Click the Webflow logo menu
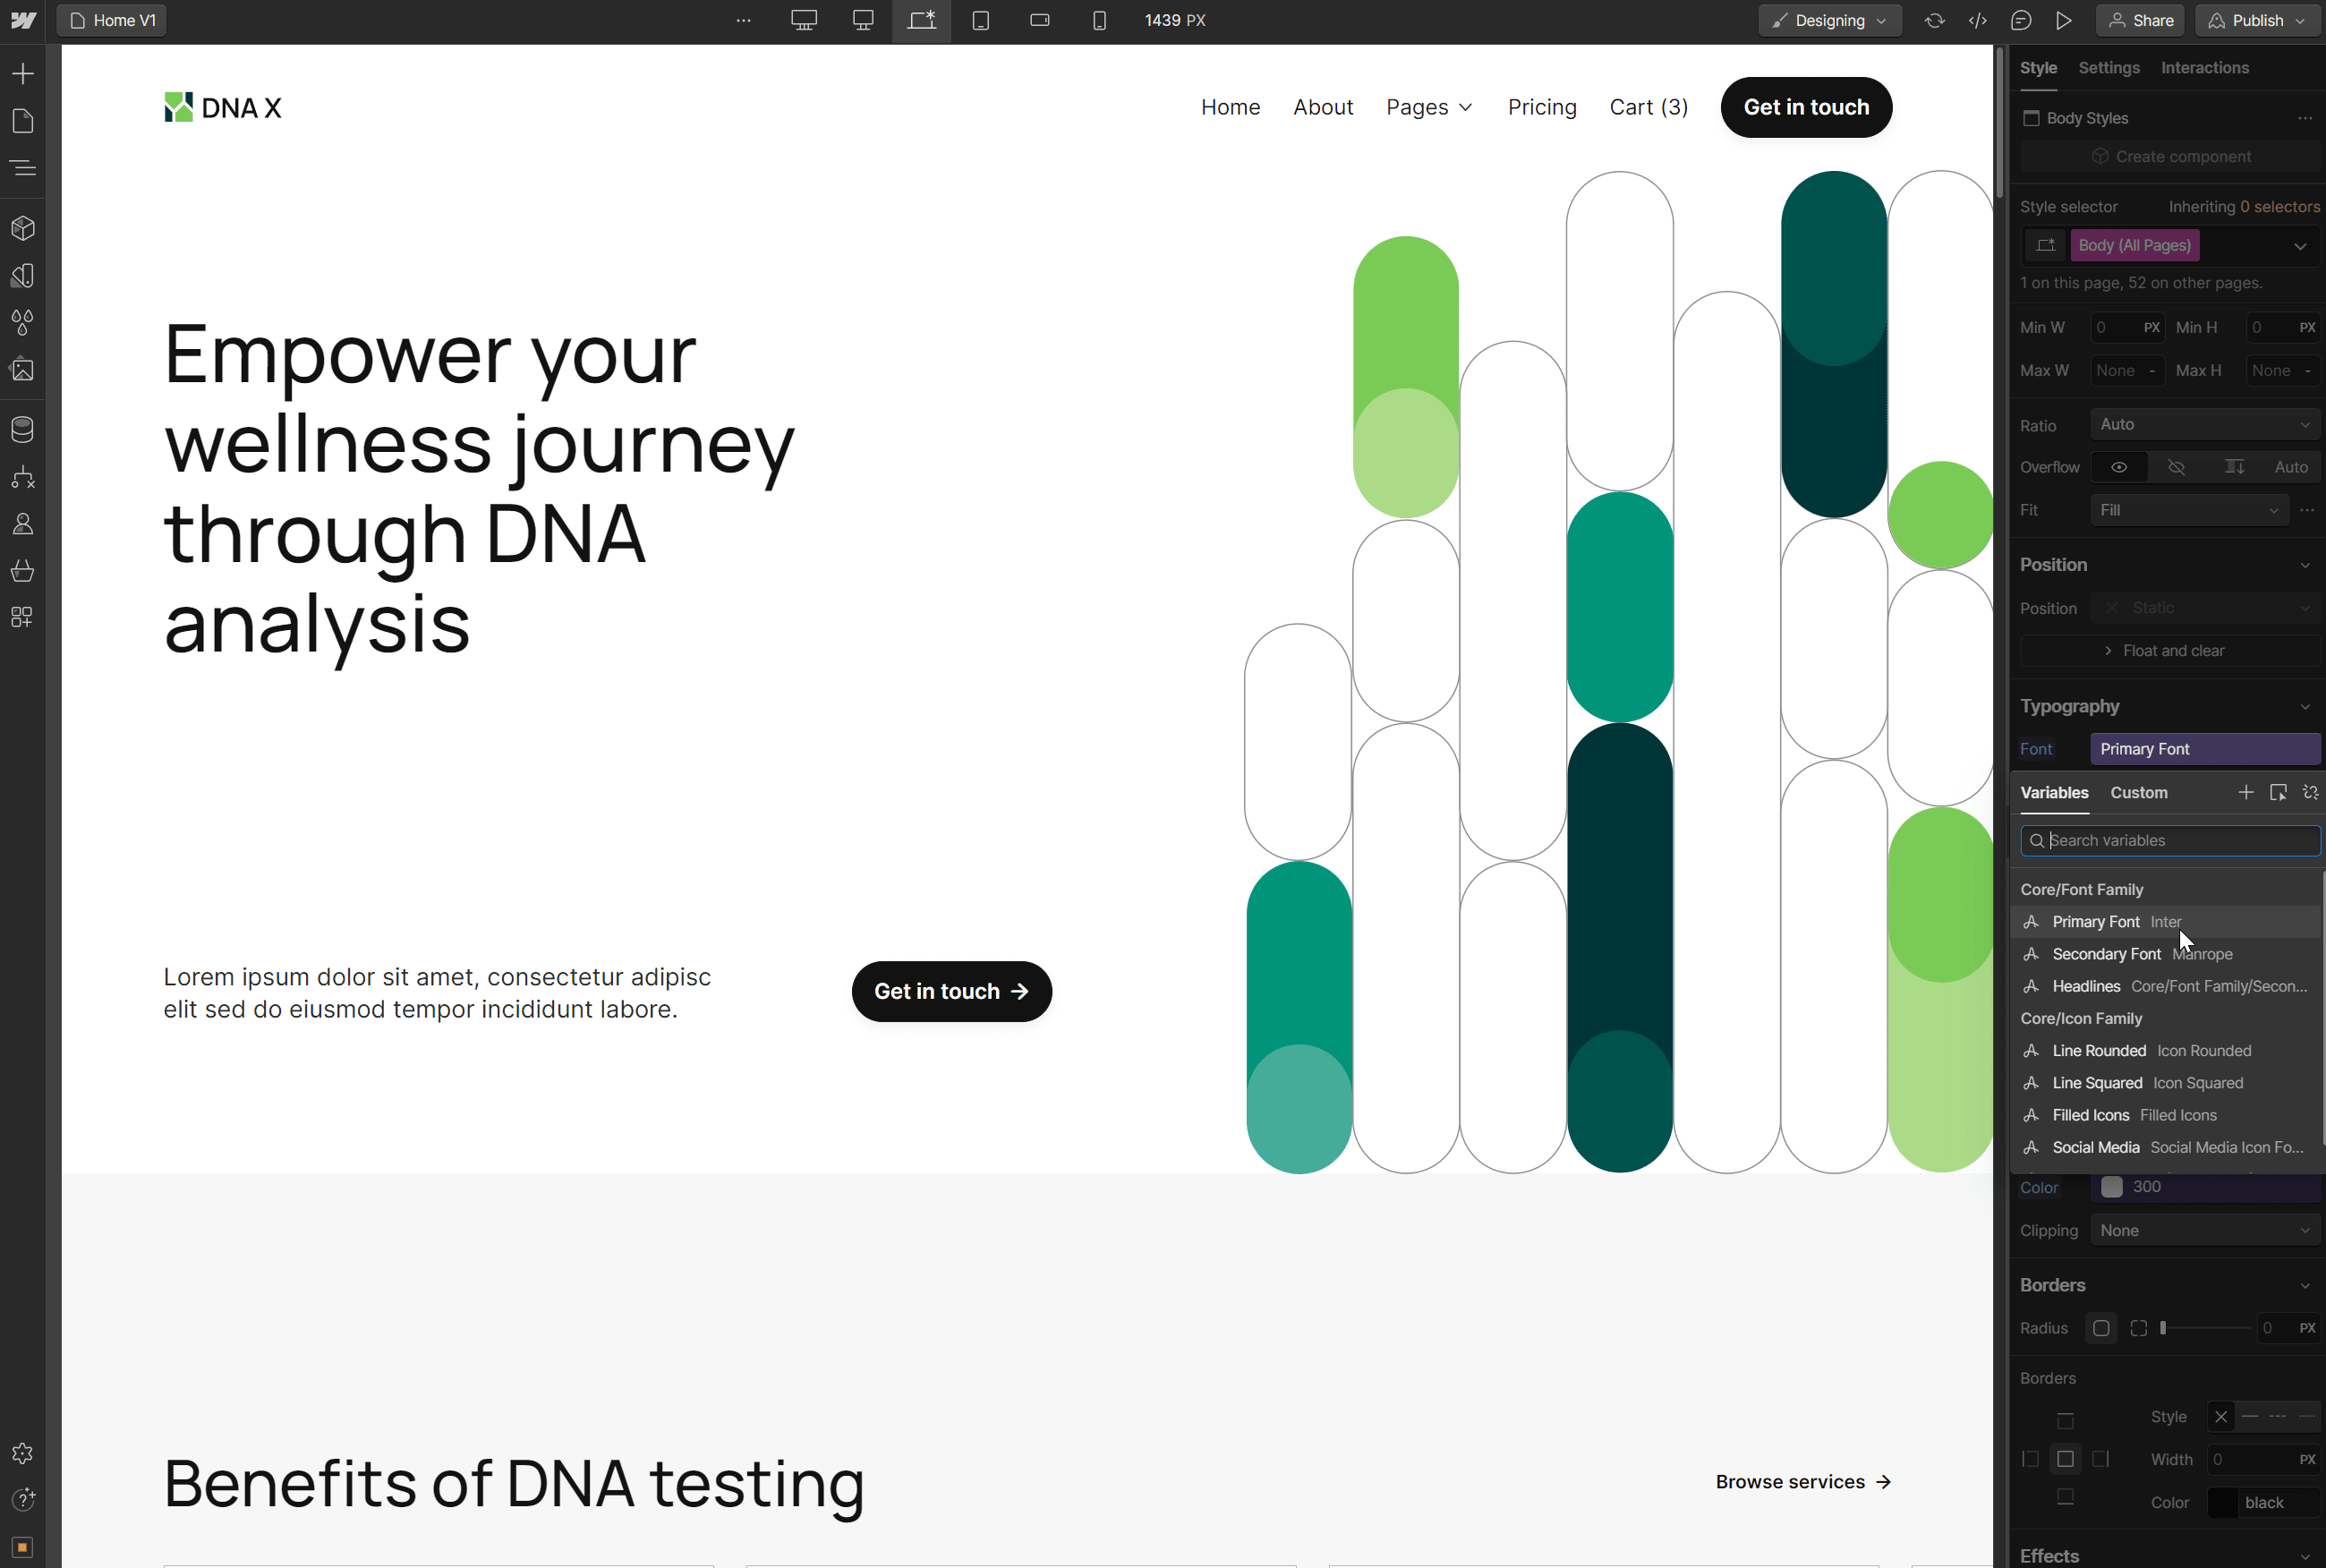The image size is (2326, 1568). pyautogui.click(x=23, y=20)
